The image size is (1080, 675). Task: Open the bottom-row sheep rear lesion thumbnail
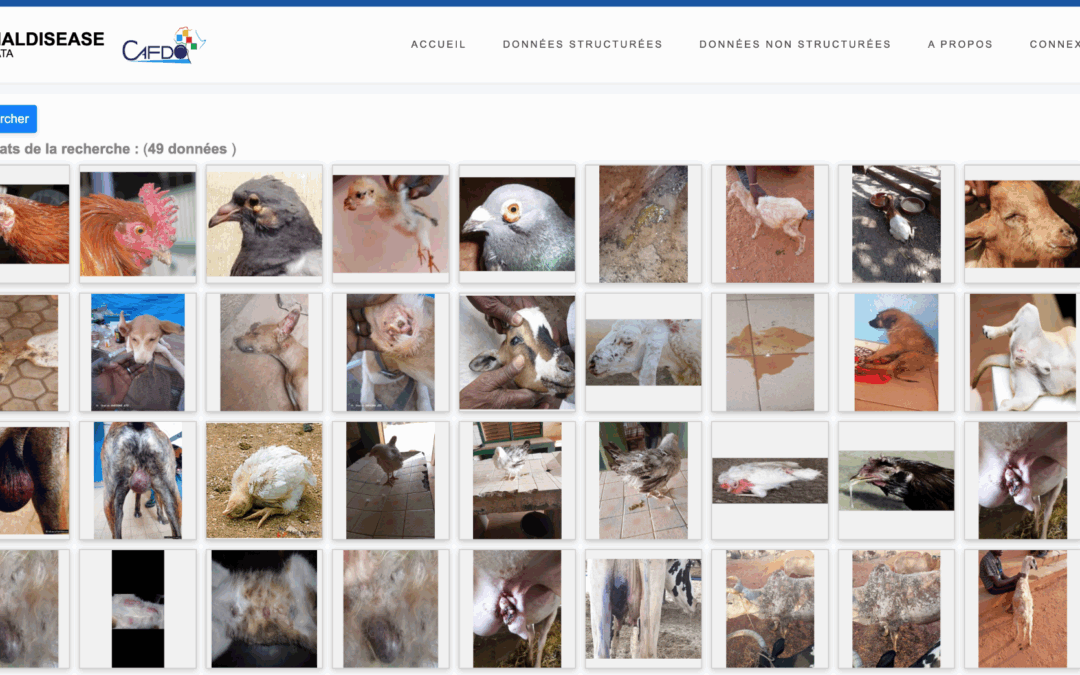(517, 608)
